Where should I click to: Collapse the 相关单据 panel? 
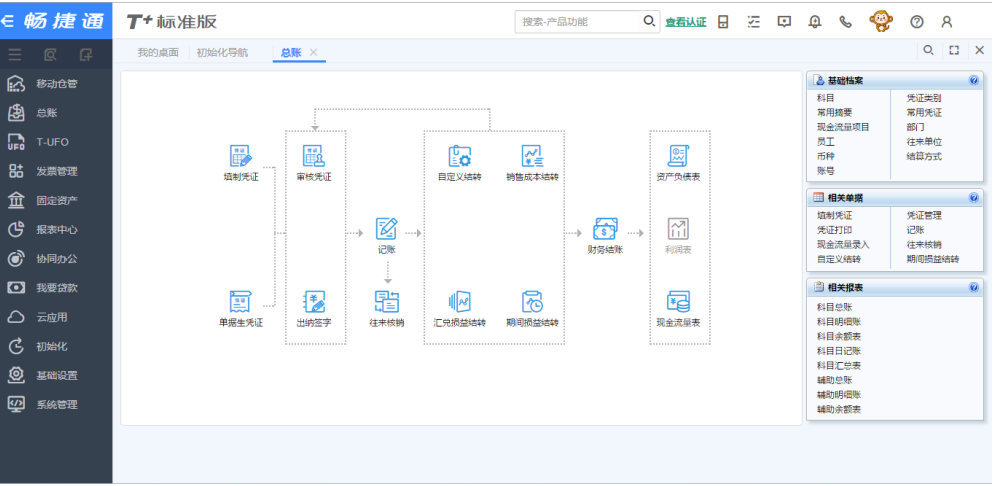click(973, 197)
